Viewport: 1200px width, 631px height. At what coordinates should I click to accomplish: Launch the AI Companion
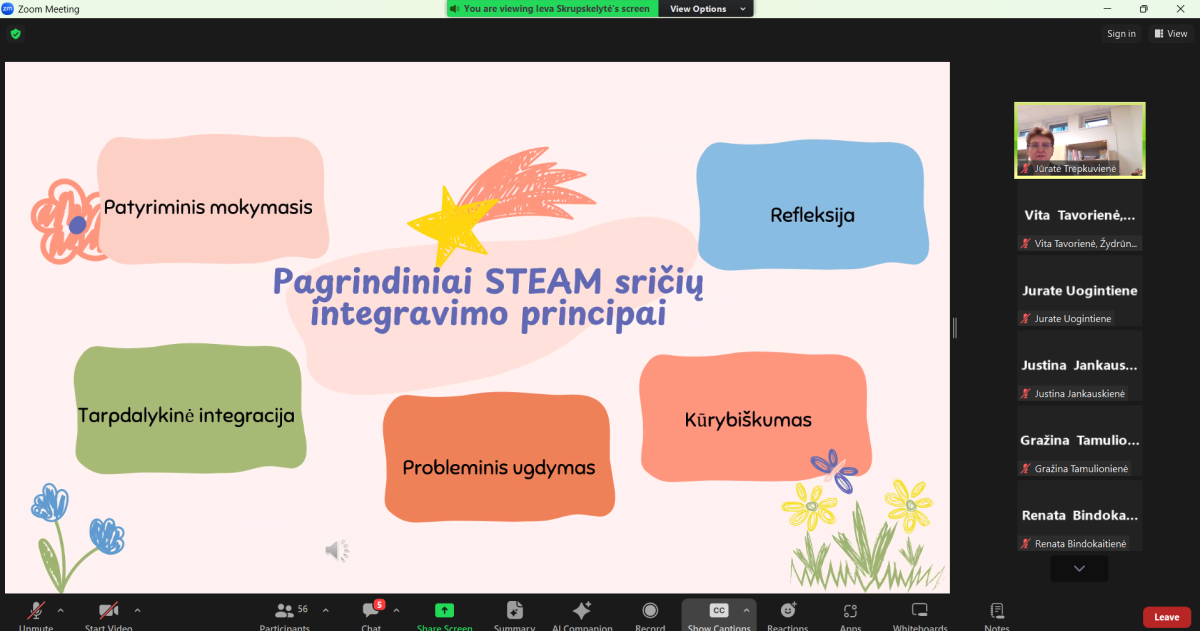coord(581,612)
